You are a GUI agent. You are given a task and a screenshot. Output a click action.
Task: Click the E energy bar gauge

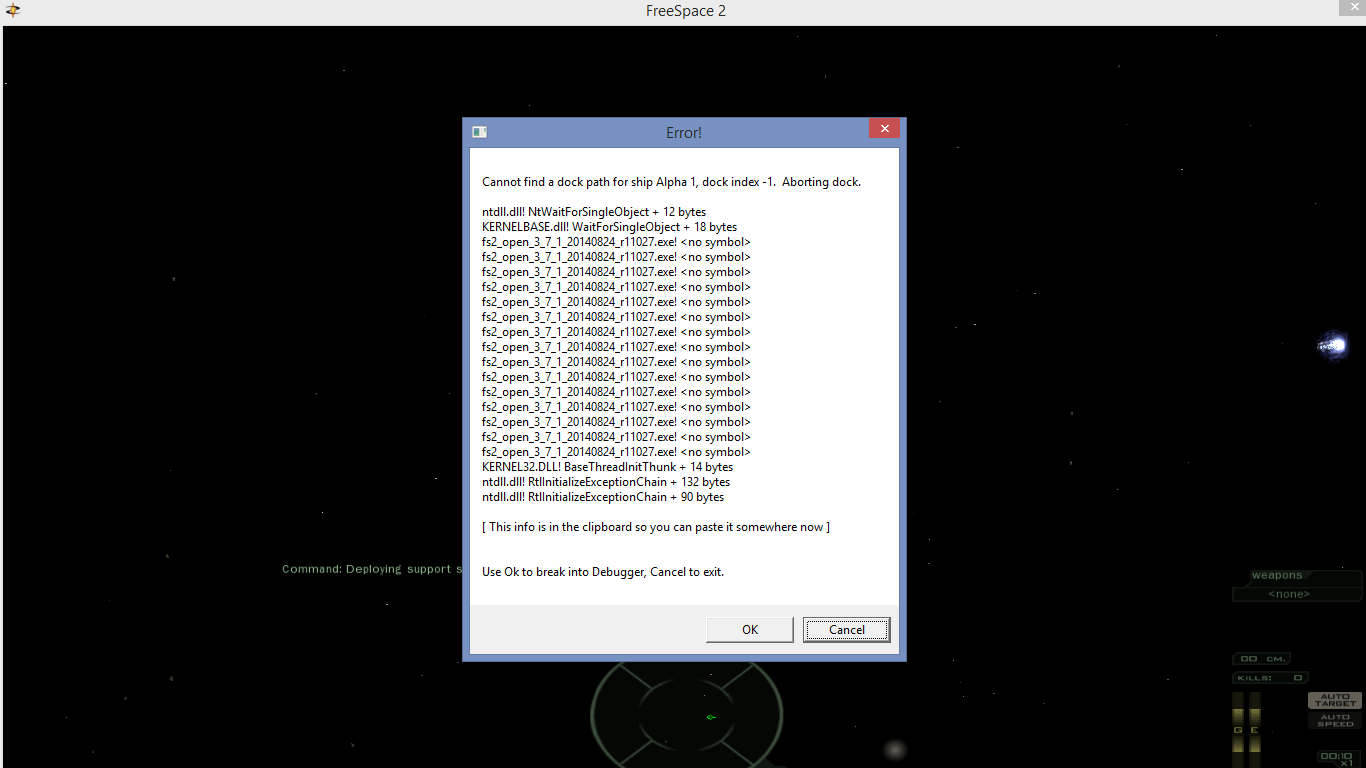[1254, 728]
